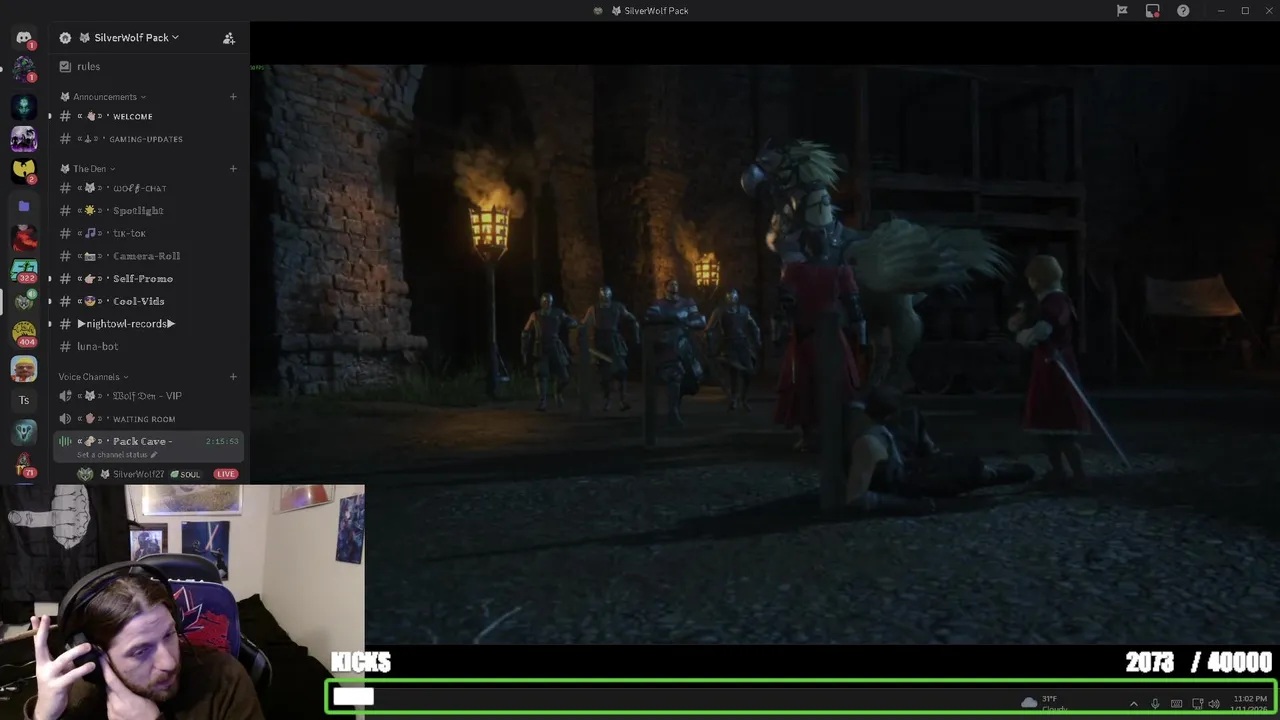
Task: Open Discord direct messages home icon
Action: point(24,38)
